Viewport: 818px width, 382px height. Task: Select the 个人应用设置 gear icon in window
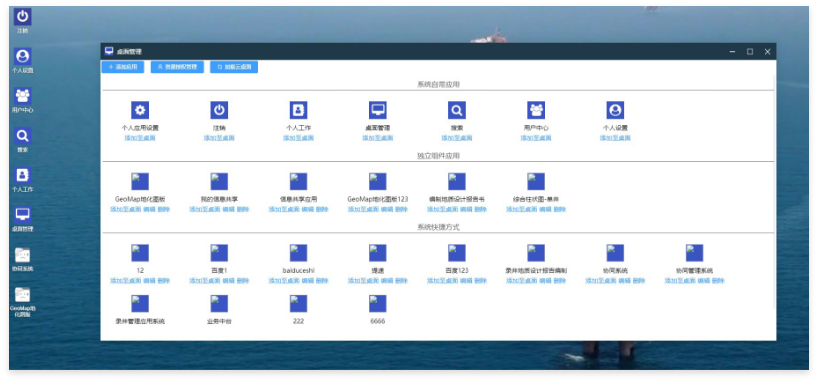(x=140, y=110)
